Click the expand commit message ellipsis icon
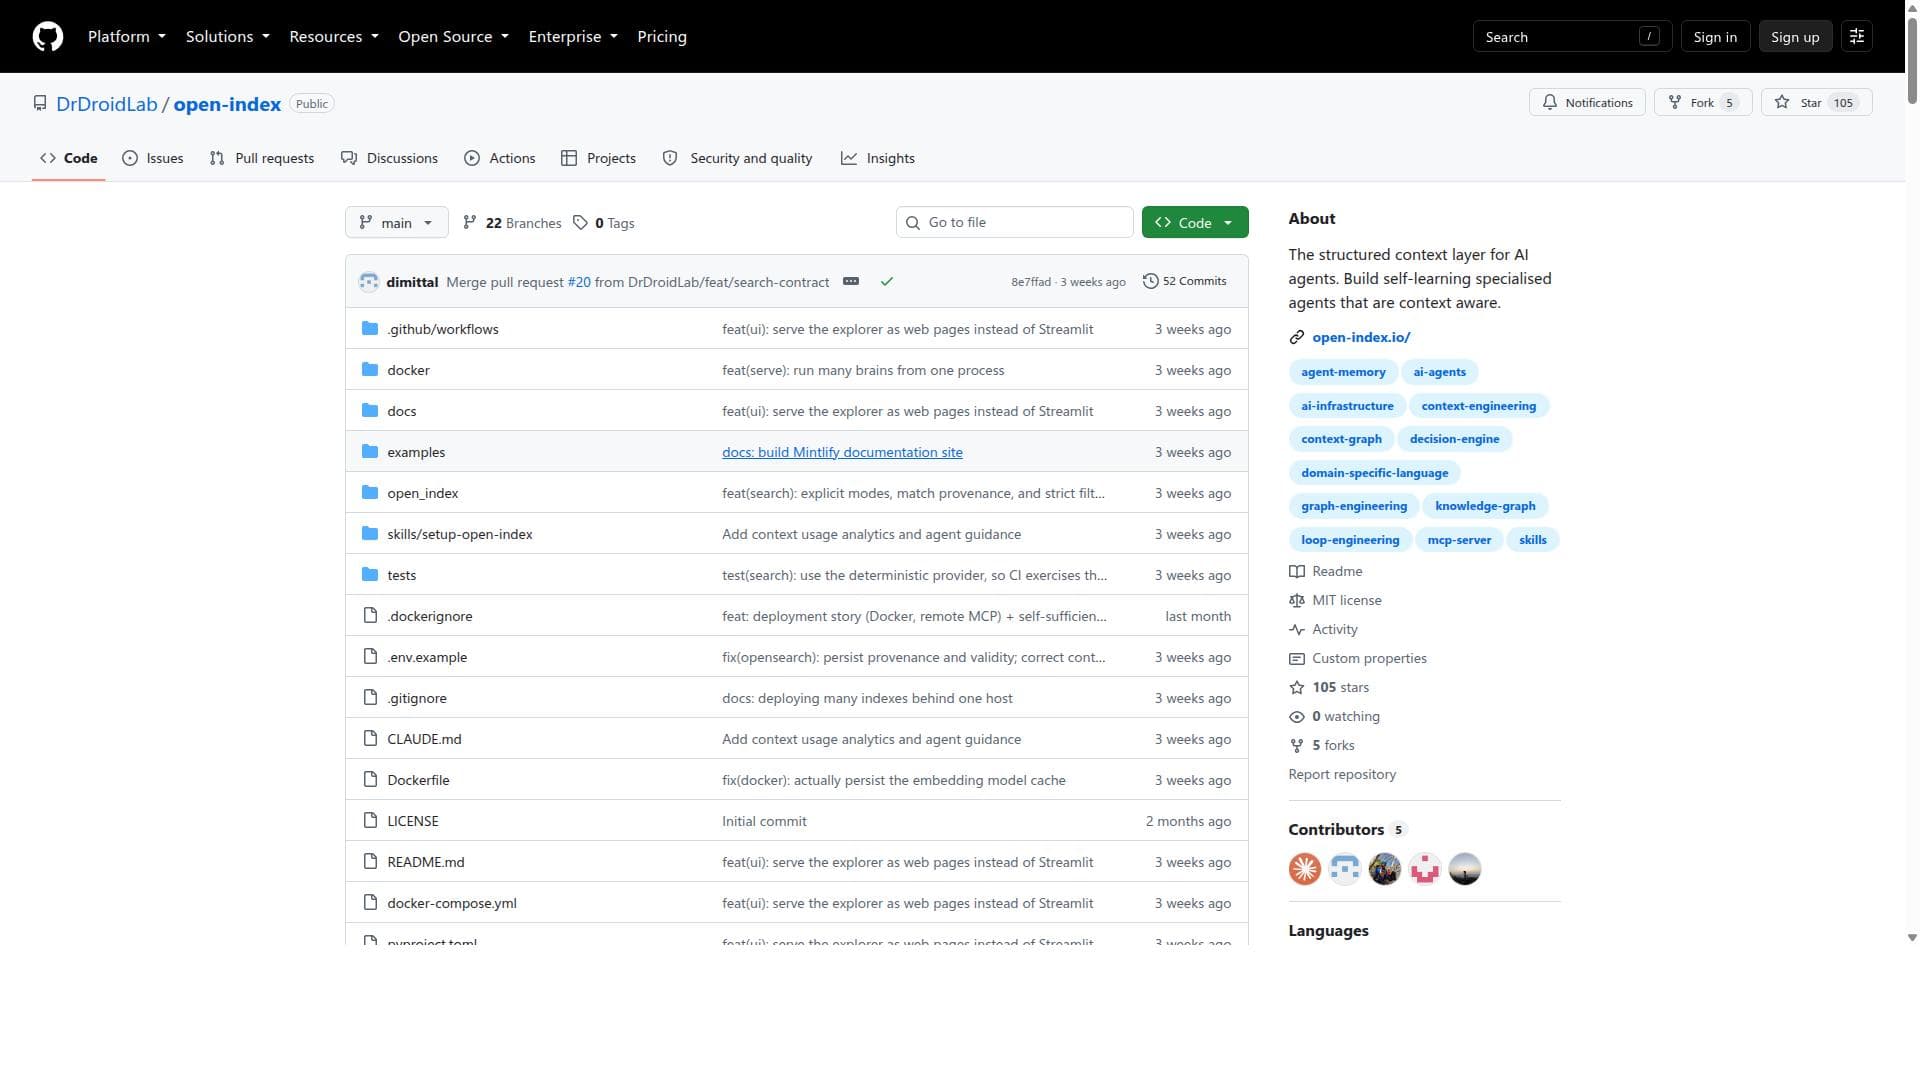Viewport: 1920px width, 1080px height. (x=851, y=282)
